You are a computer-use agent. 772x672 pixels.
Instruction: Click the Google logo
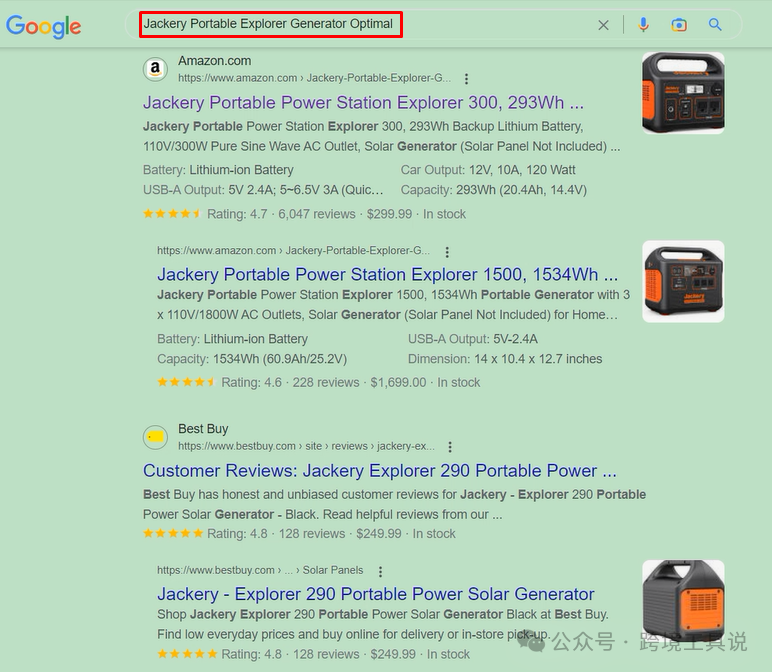point(43,26)
